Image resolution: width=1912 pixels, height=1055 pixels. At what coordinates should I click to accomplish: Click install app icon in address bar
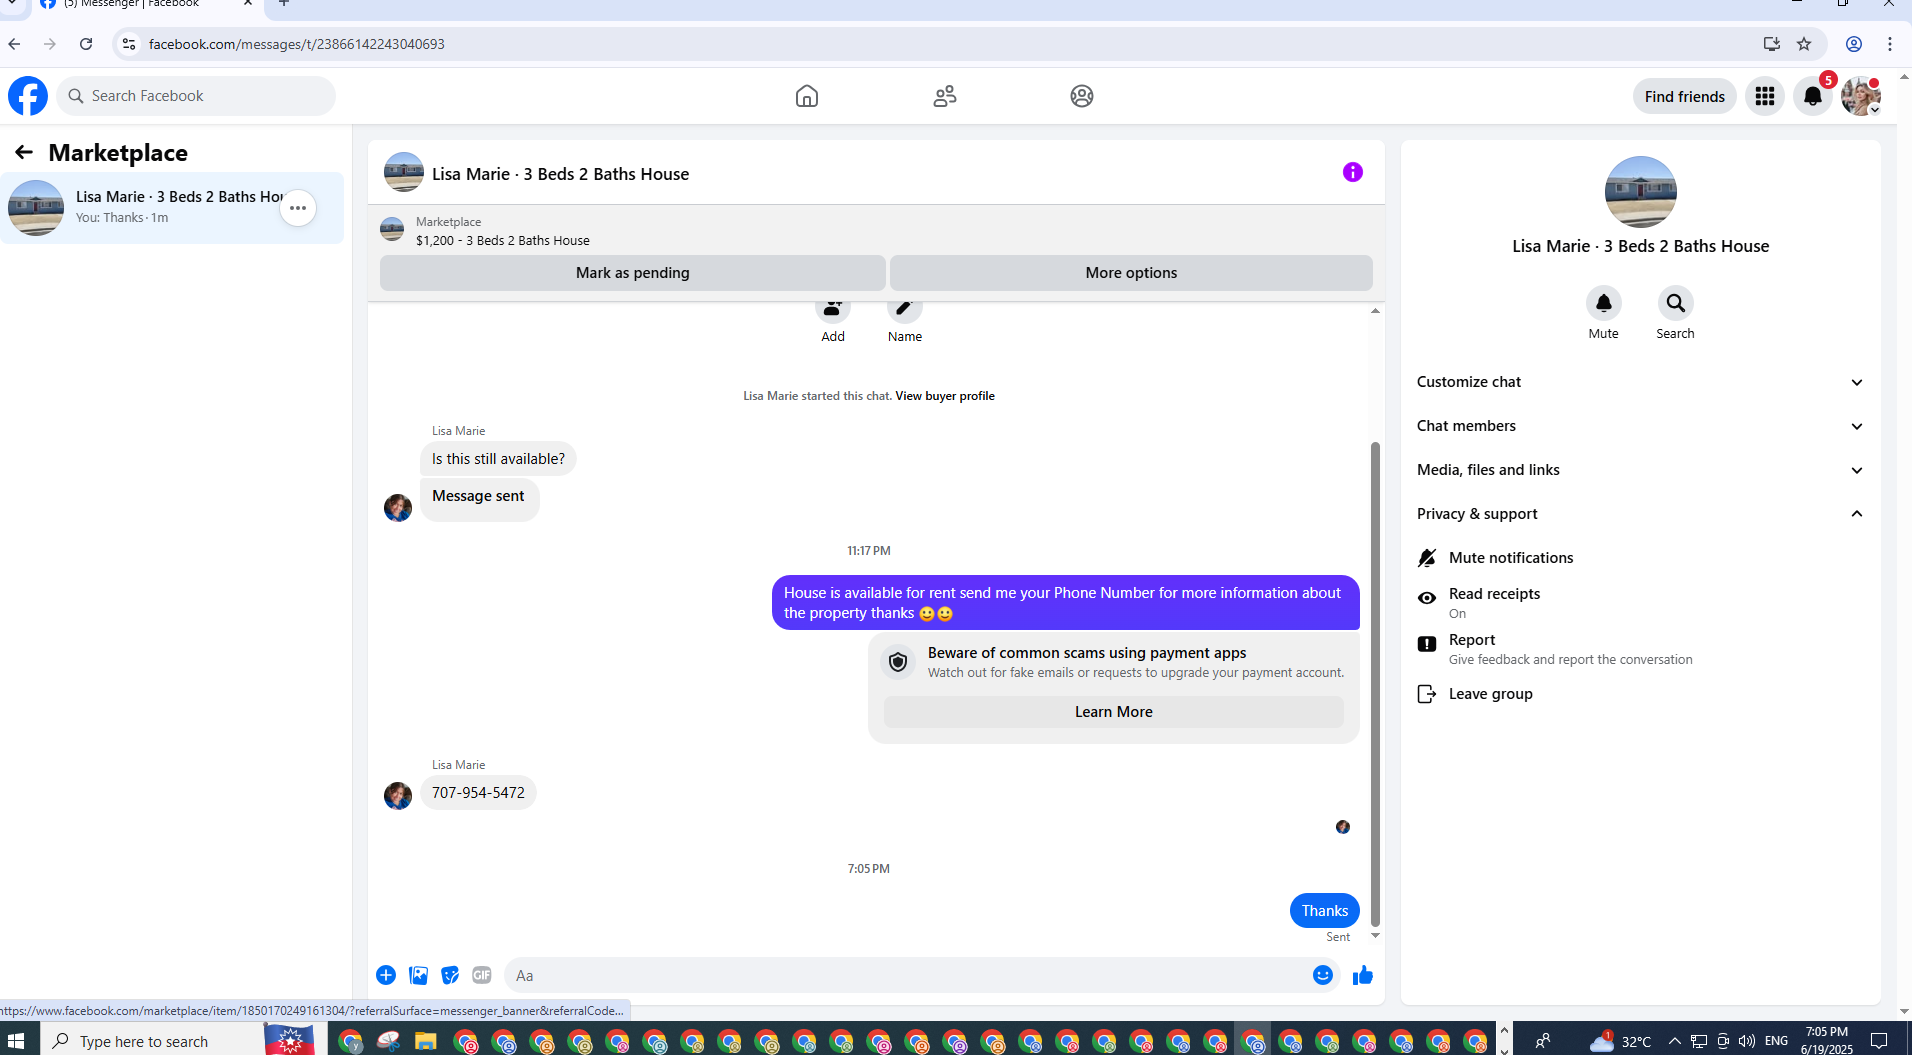point(1772,44)
